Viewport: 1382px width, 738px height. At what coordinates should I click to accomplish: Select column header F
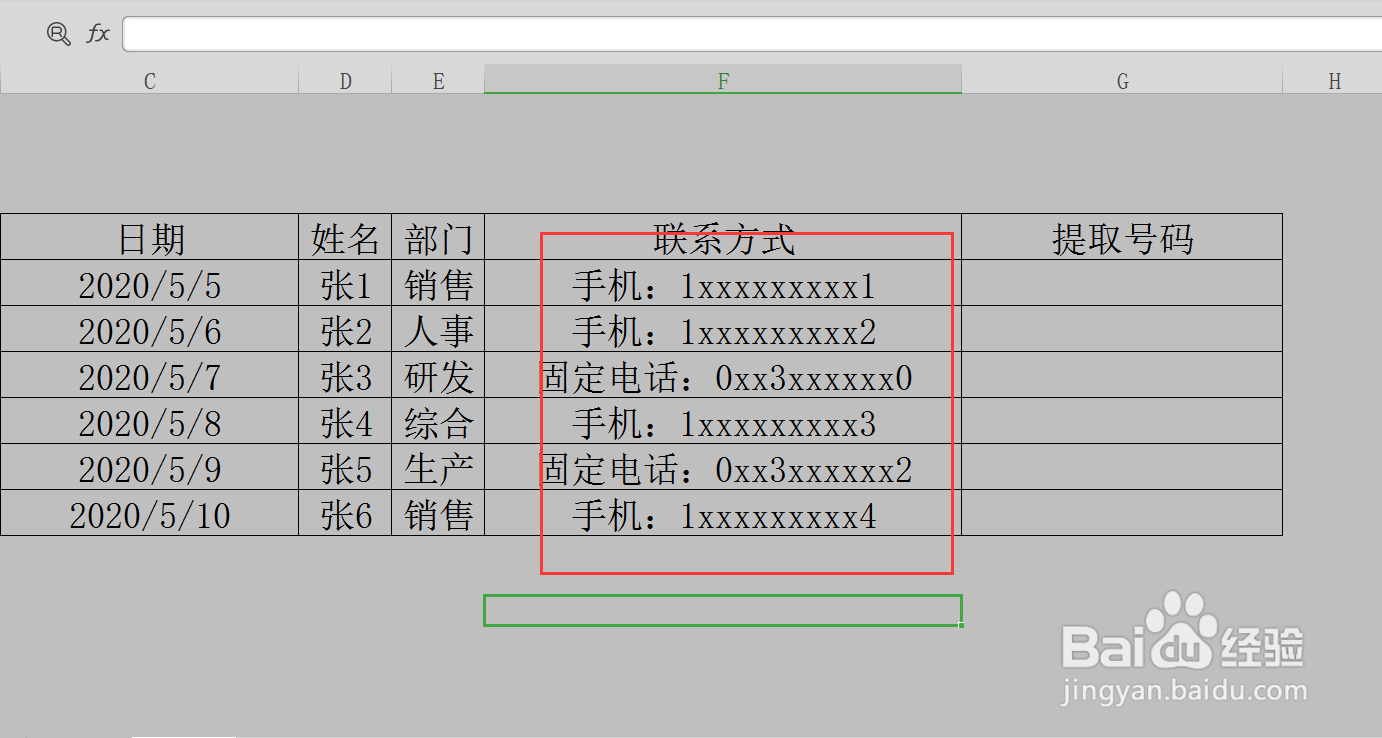(x=722, y=80)
